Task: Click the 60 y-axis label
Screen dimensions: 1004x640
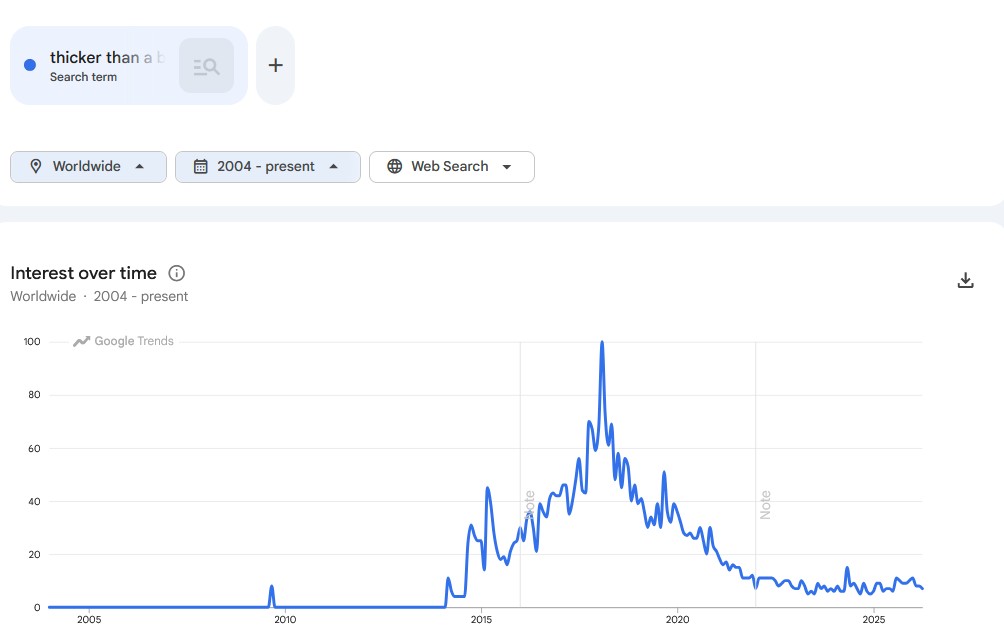Action: [35, 449]
